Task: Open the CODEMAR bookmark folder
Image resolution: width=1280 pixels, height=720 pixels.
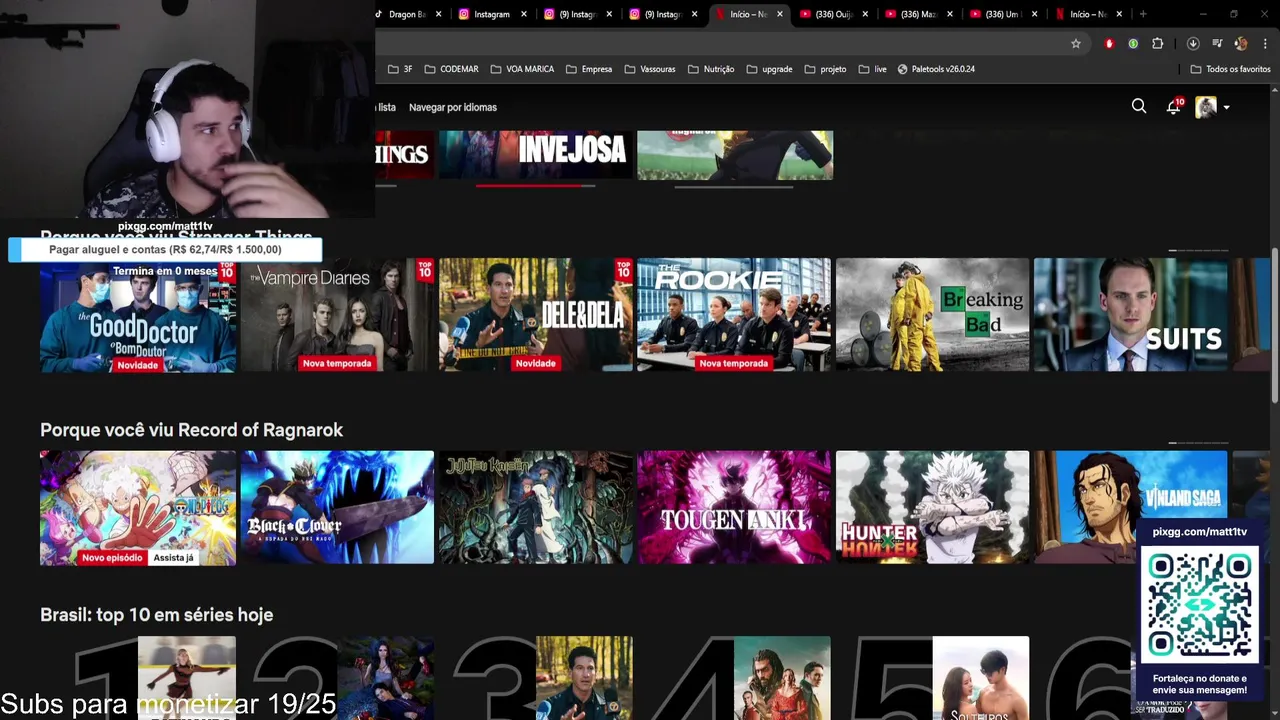Action: (451, 69)
